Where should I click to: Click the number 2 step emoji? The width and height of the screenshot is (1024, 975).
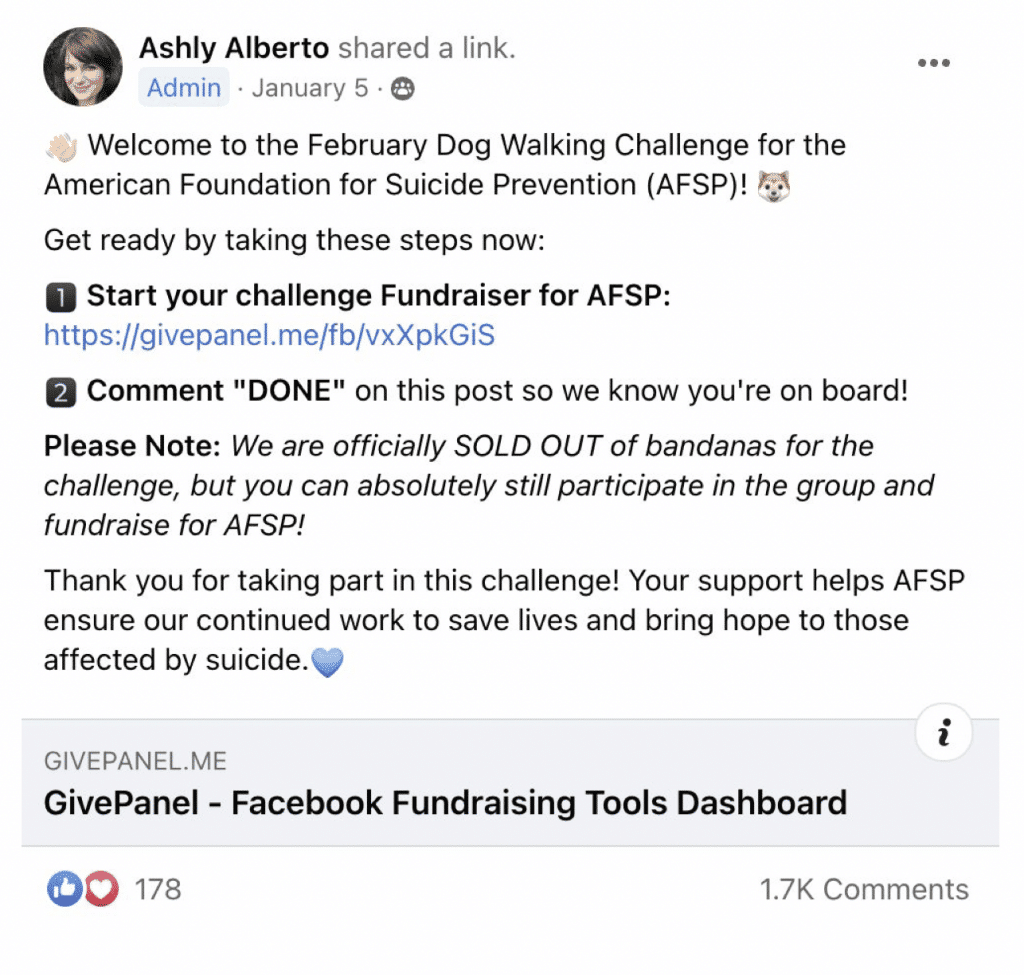[61, 392]
